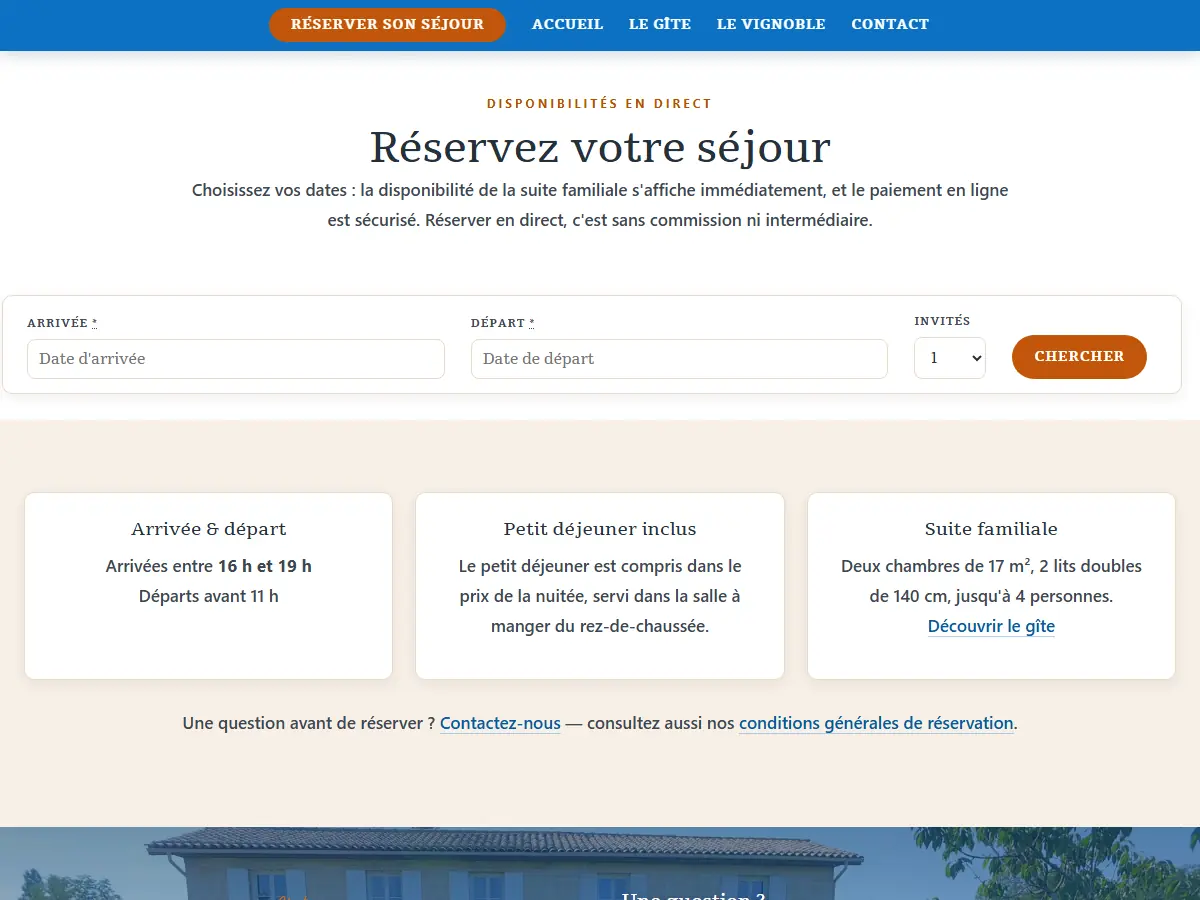Follow the Découvrir le gîte link
Image resolution: width=1200 pixels, height=900 pixels.
click(991, 626)
